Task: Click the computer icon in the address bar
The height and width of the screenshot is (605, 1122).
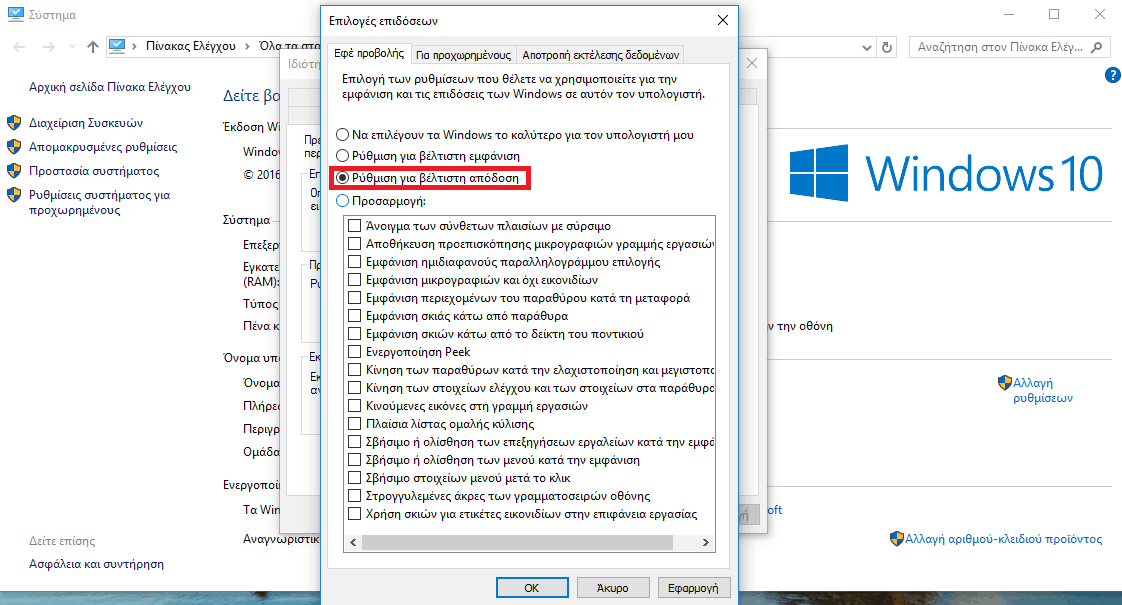Action: pos(117,46)
